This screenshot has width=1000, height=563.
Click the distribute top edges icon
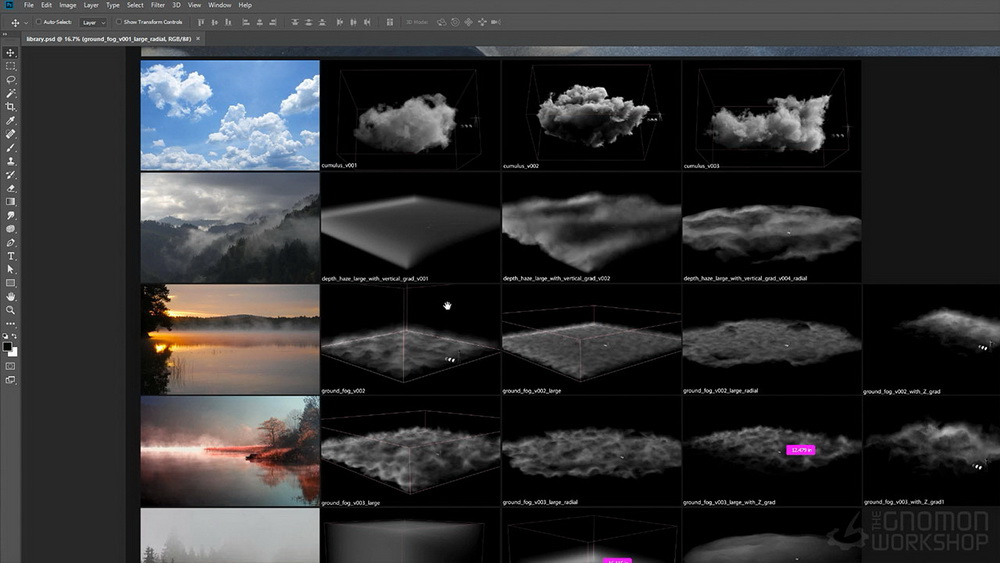click(x=295, y=22)
